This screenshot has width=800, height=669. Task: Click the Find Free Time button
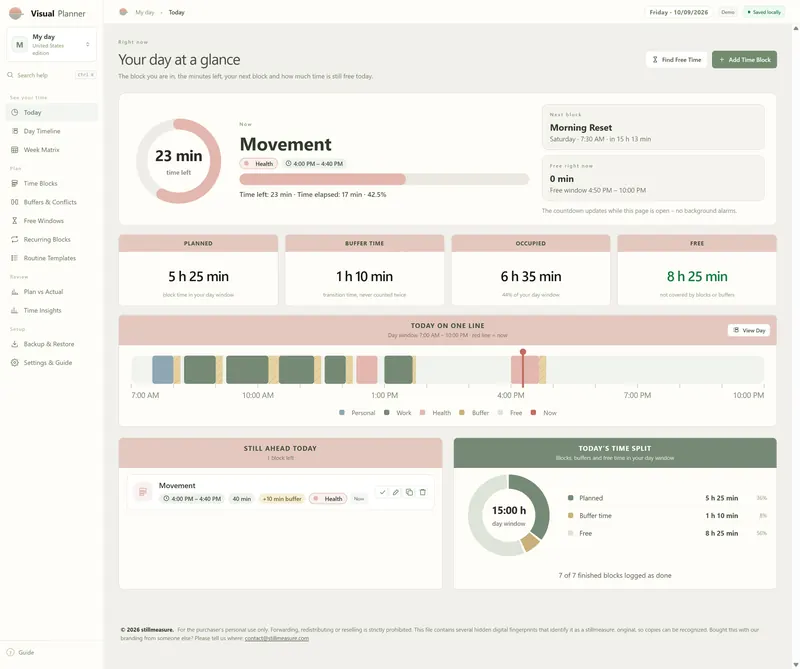[x=677, y=60]
